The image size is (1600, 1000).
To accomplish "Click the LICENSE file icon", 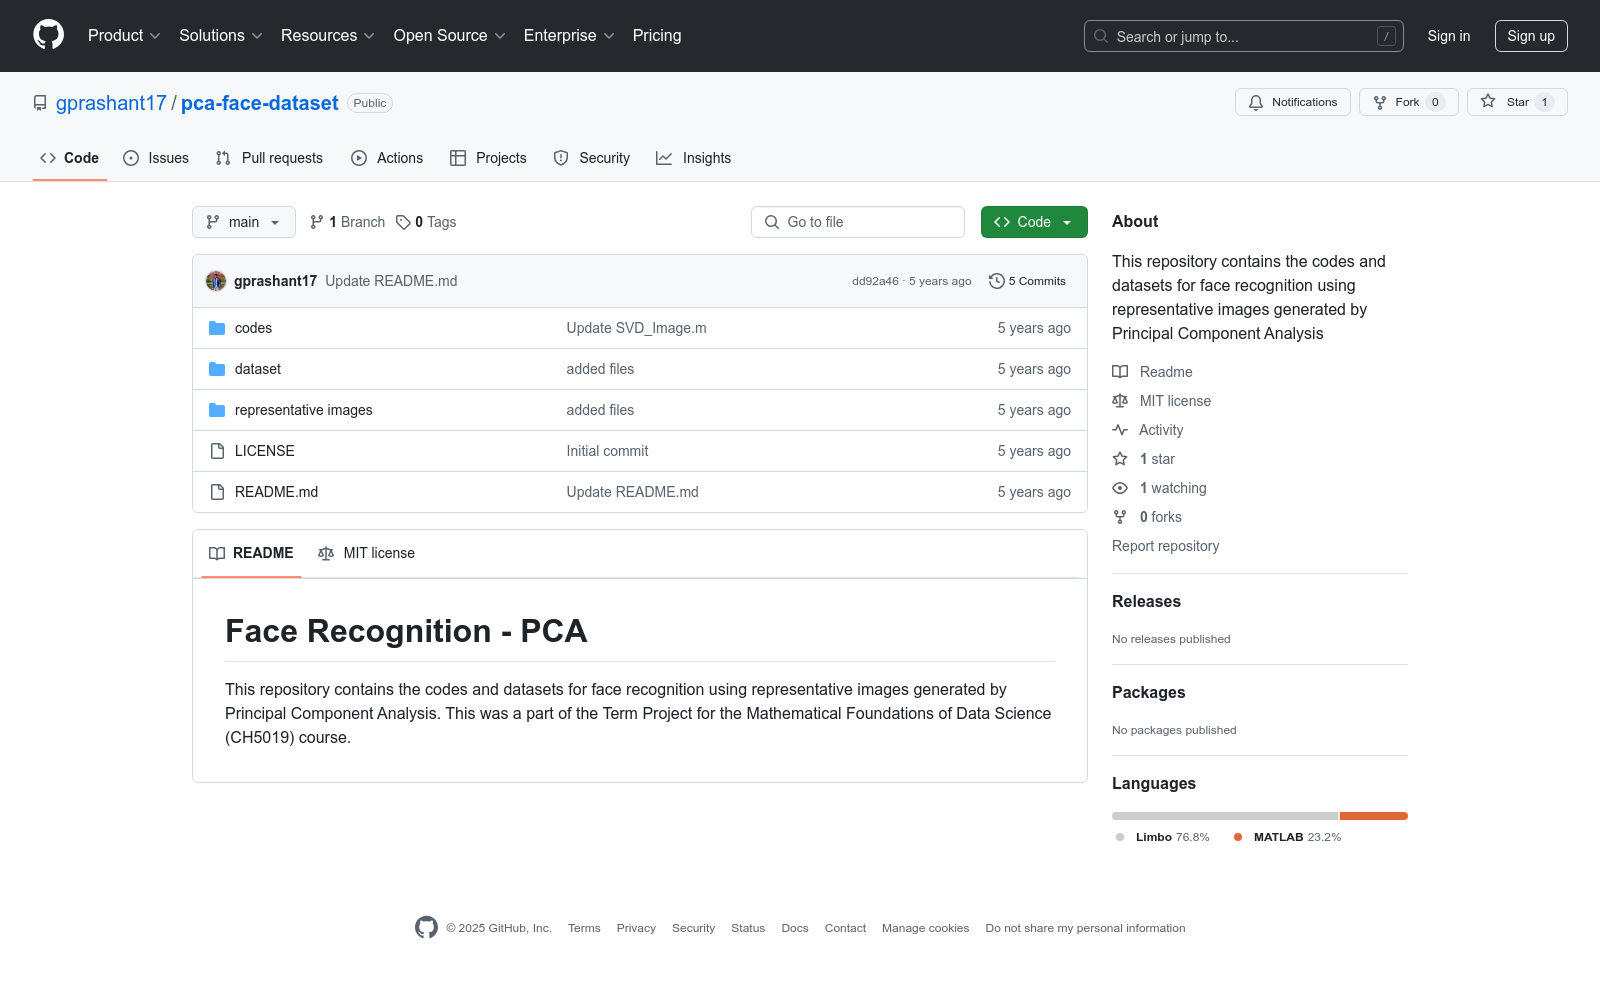I will pyautogui.click(x=217, y=451).
